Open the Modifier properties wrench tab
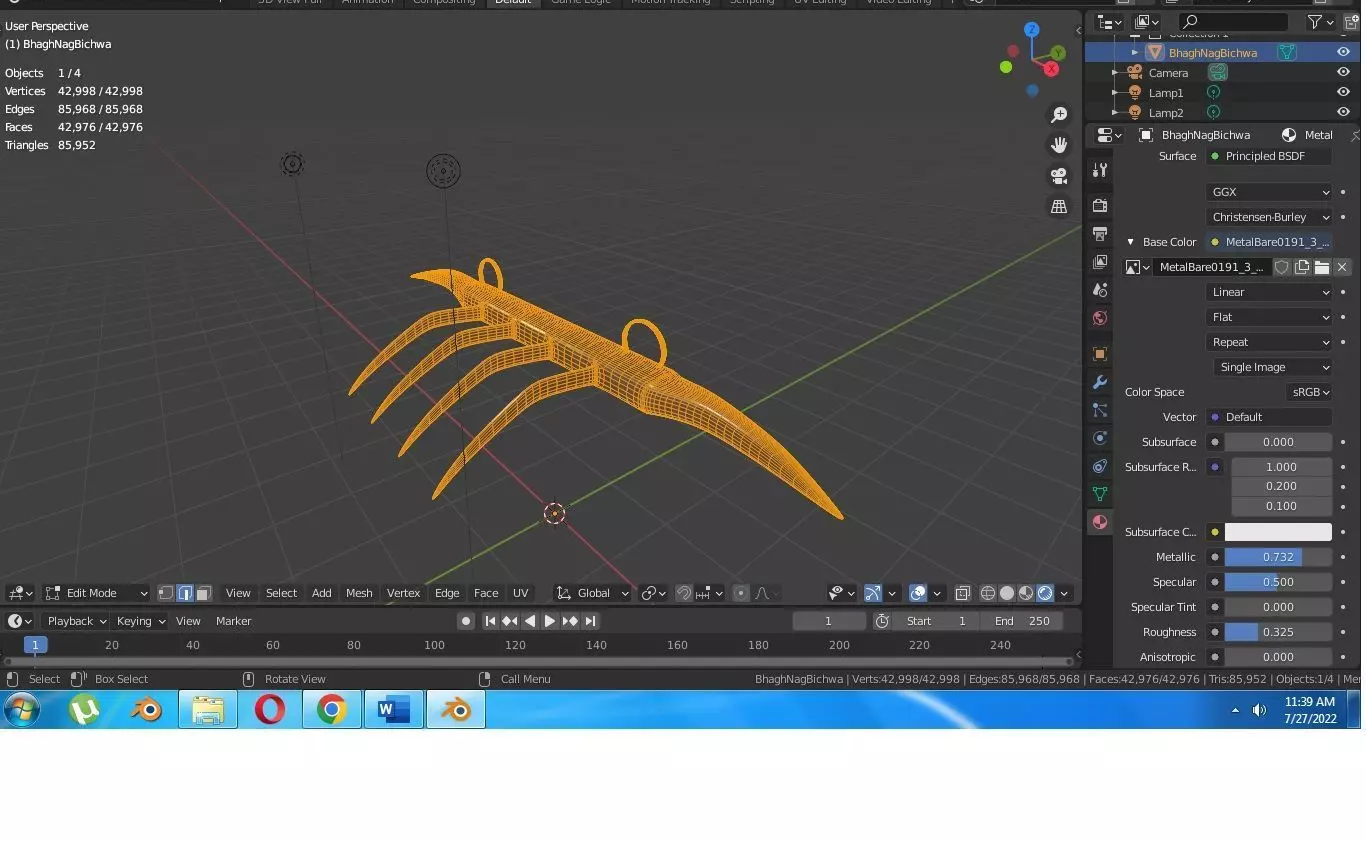Viewport: 1366px width, 841px height. pos(1100,382)
